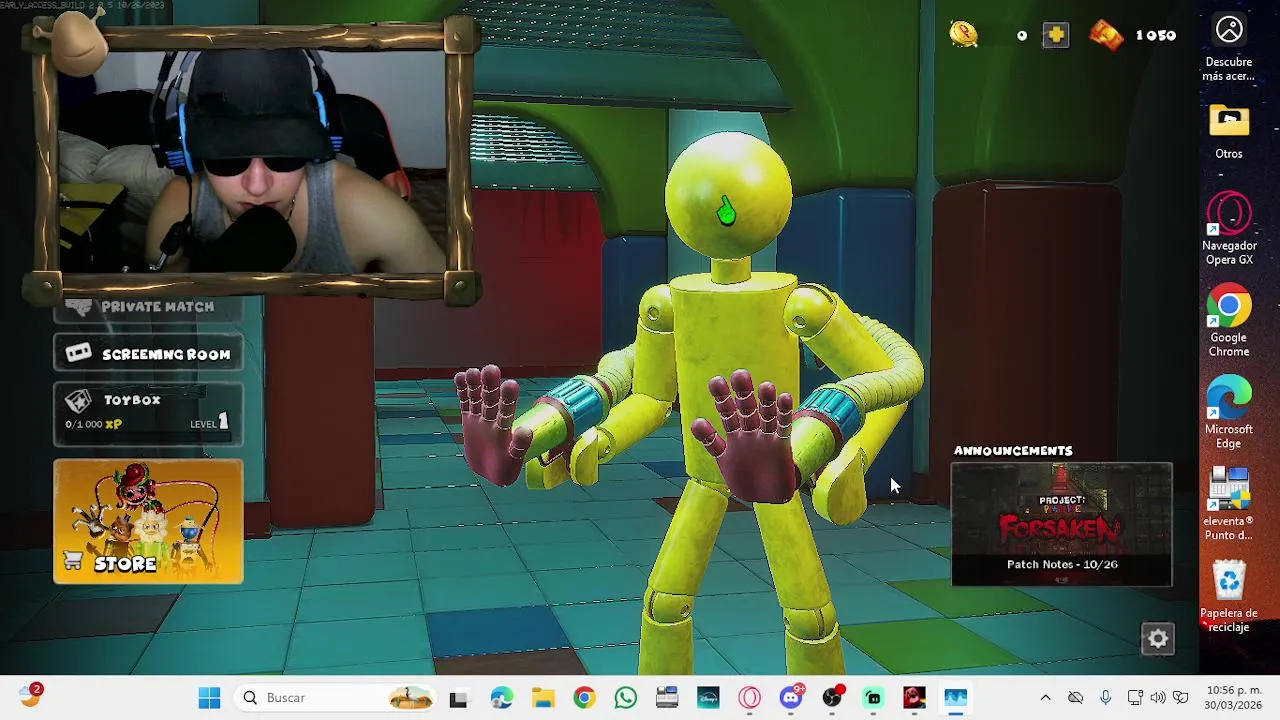Open Papelera de reciclaje

(1229, 597)
